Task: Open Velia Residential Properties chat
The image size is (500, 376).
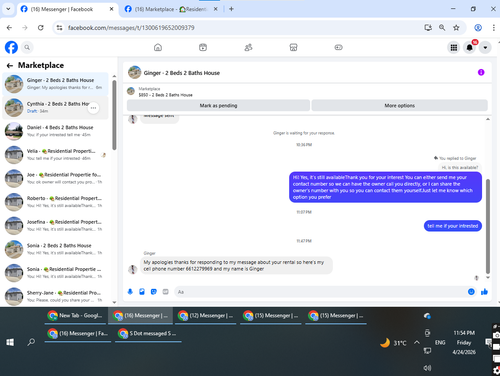Action: [55, 155]
